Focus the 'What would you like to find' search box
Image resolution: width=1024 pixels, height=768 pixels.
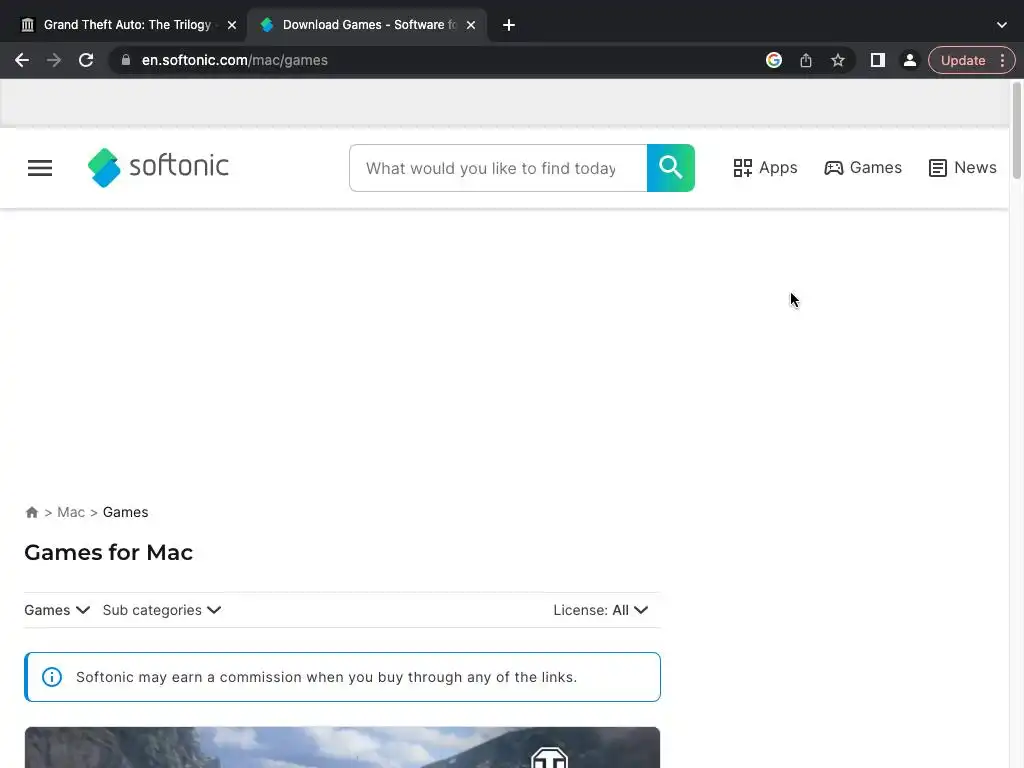[498, 168]
